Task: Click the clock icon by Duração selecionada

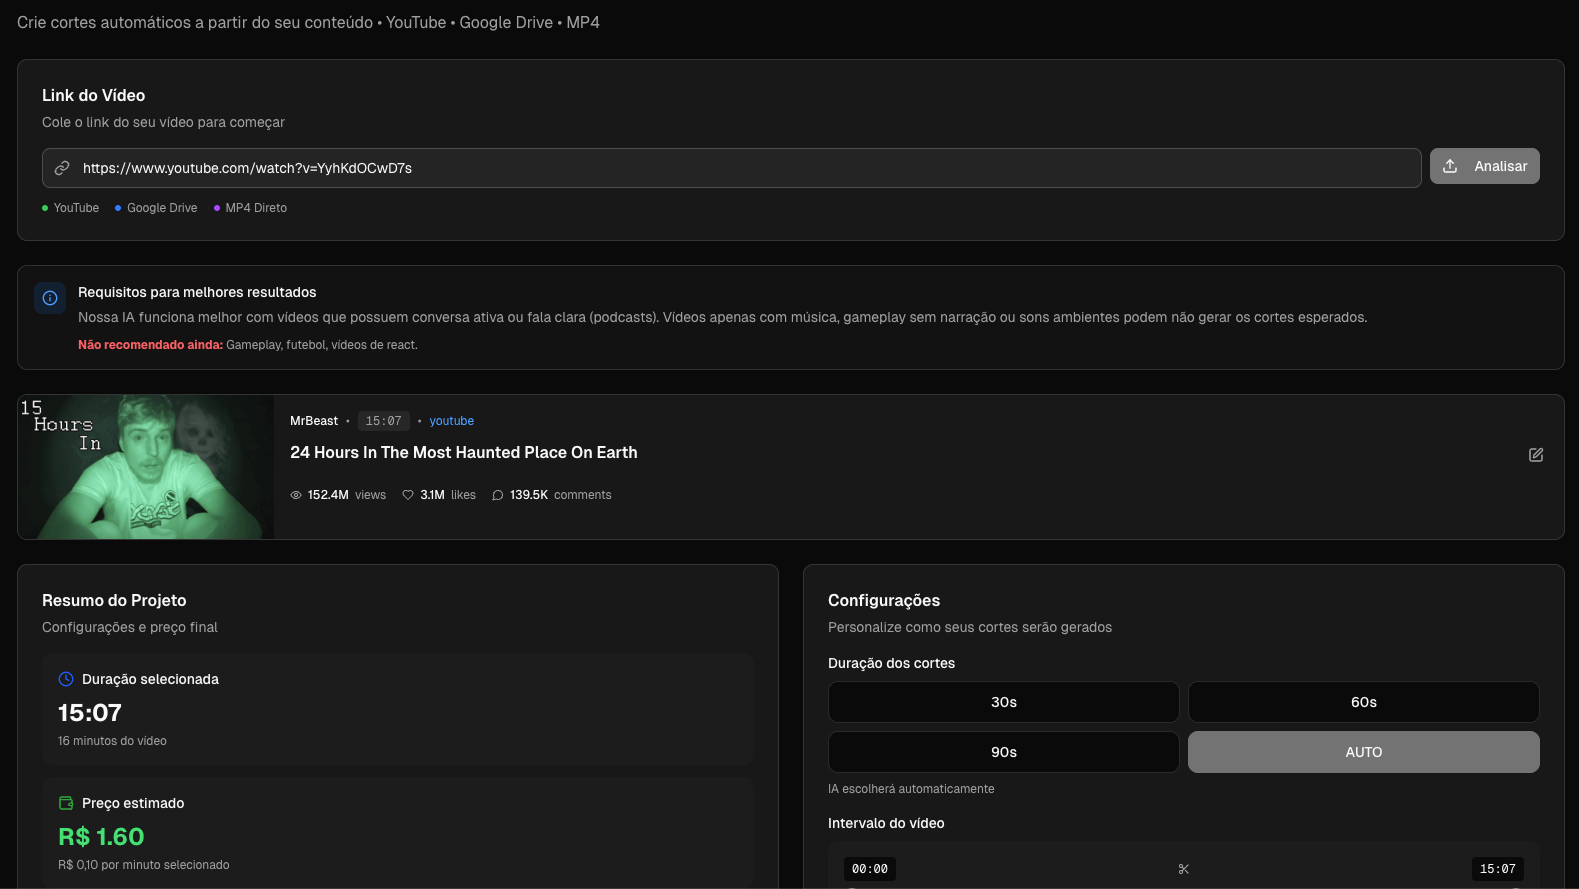Action: coord(66,679)
